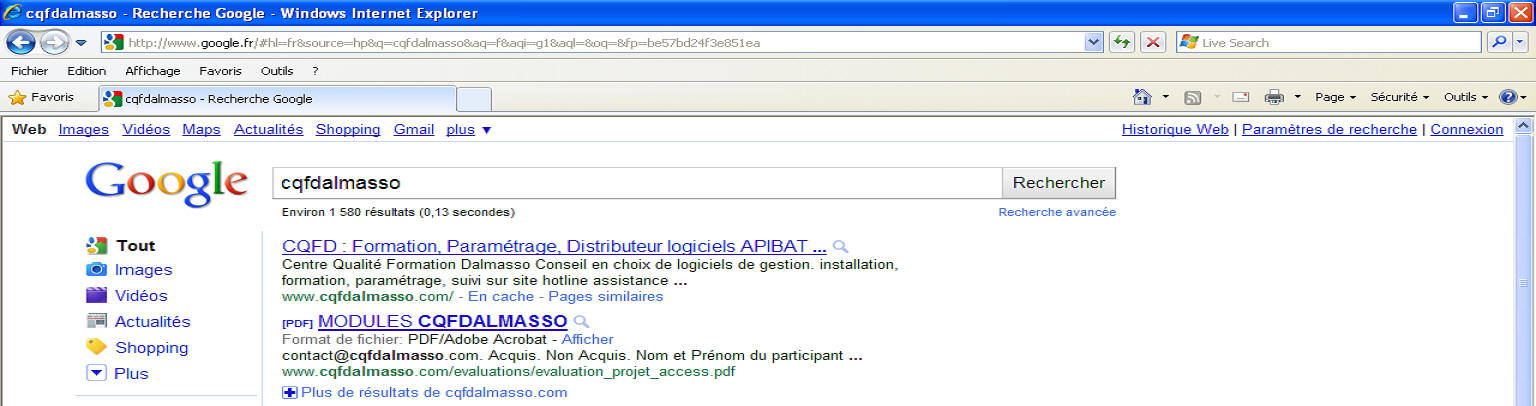Open the Outils menu in menu bar
This screenshot has width=1536, height=406.
click(x=277, y=71)
